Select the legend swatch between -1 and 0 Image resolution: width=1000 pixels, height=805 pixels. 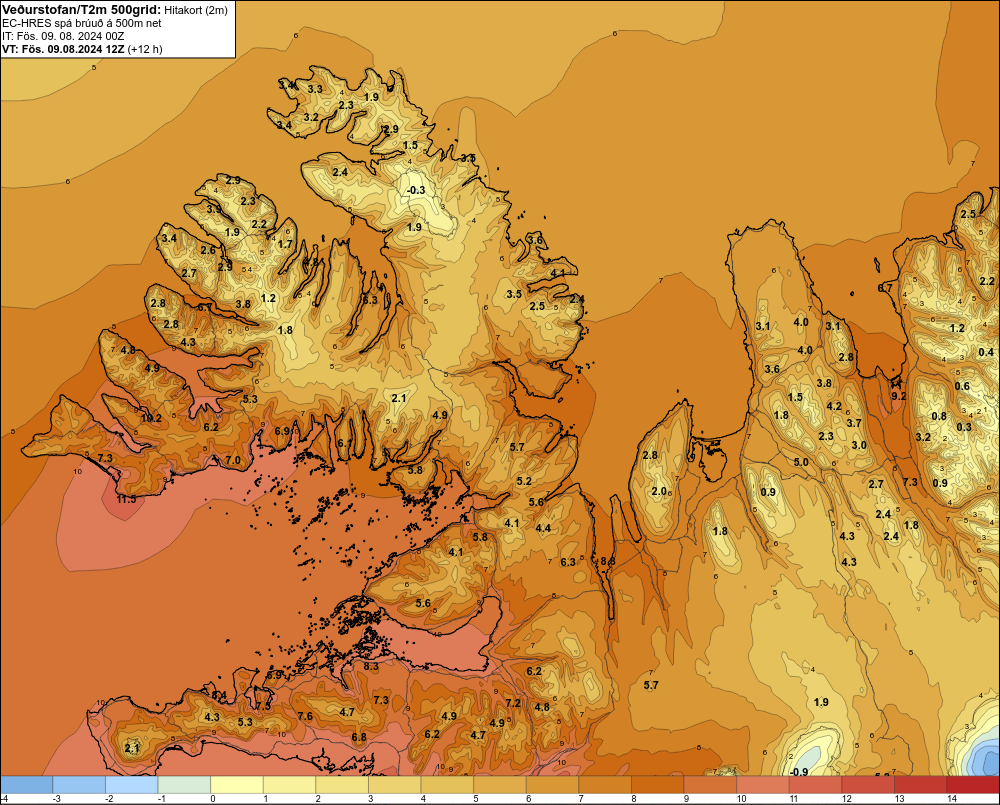point(184,785)
